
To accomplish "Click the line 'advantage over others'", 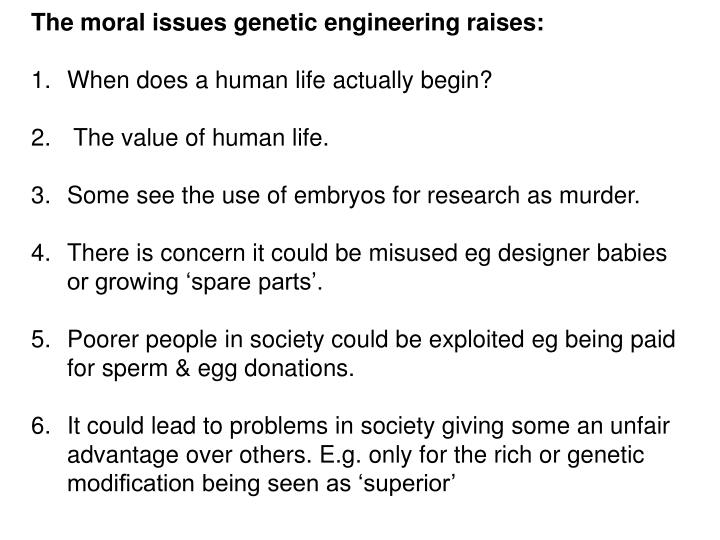I will [x=356, y=456].
